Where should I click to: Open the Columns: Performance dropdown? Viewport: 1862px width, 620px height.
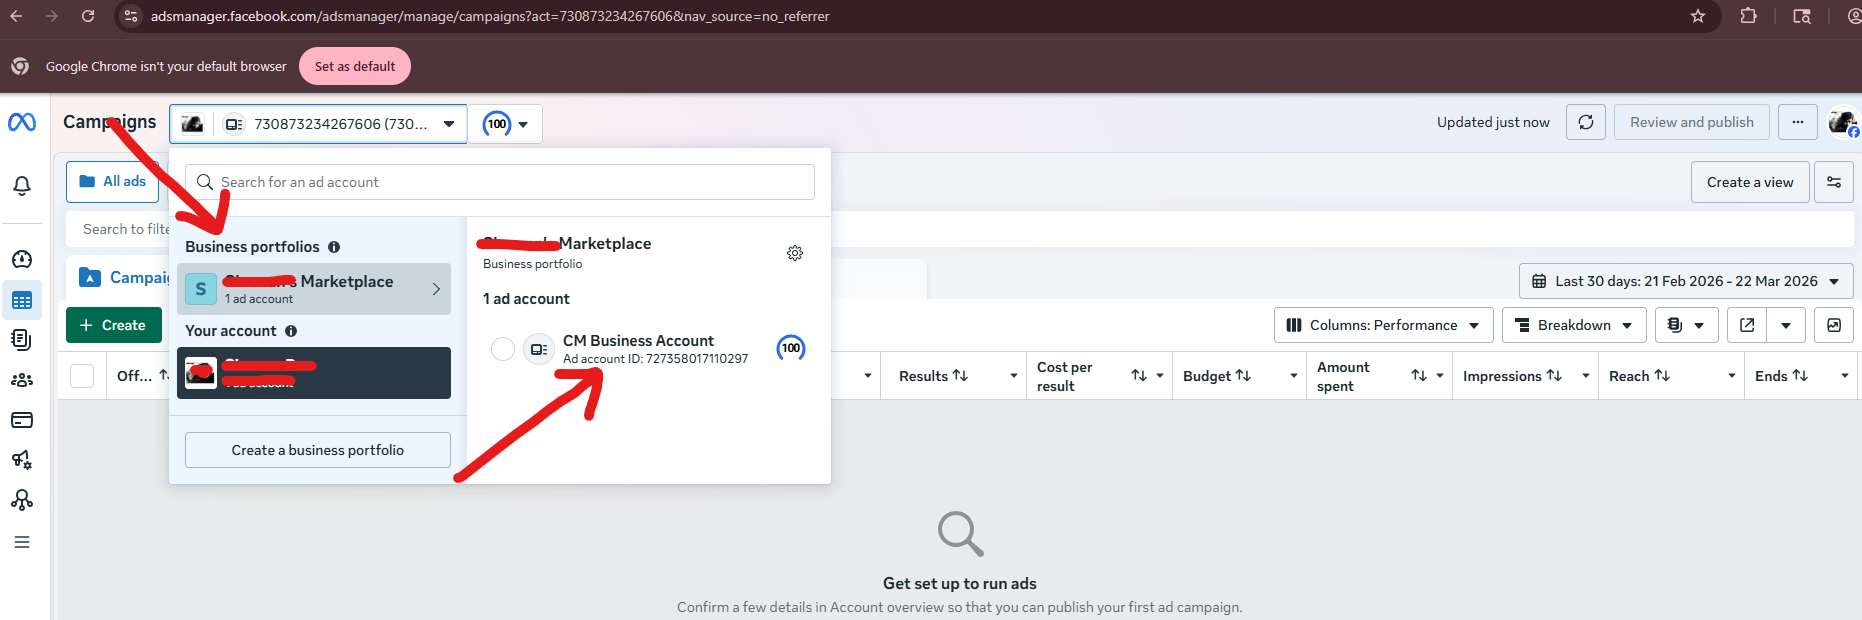click(1383, 325)
